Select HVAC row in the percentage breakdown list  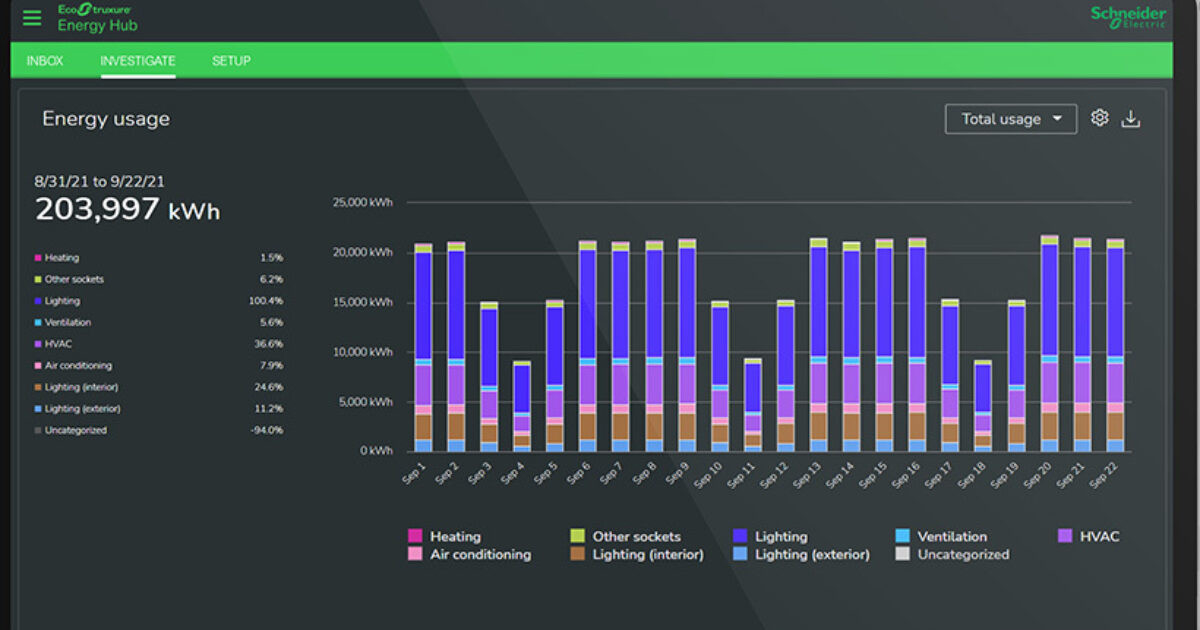[159, 344]
